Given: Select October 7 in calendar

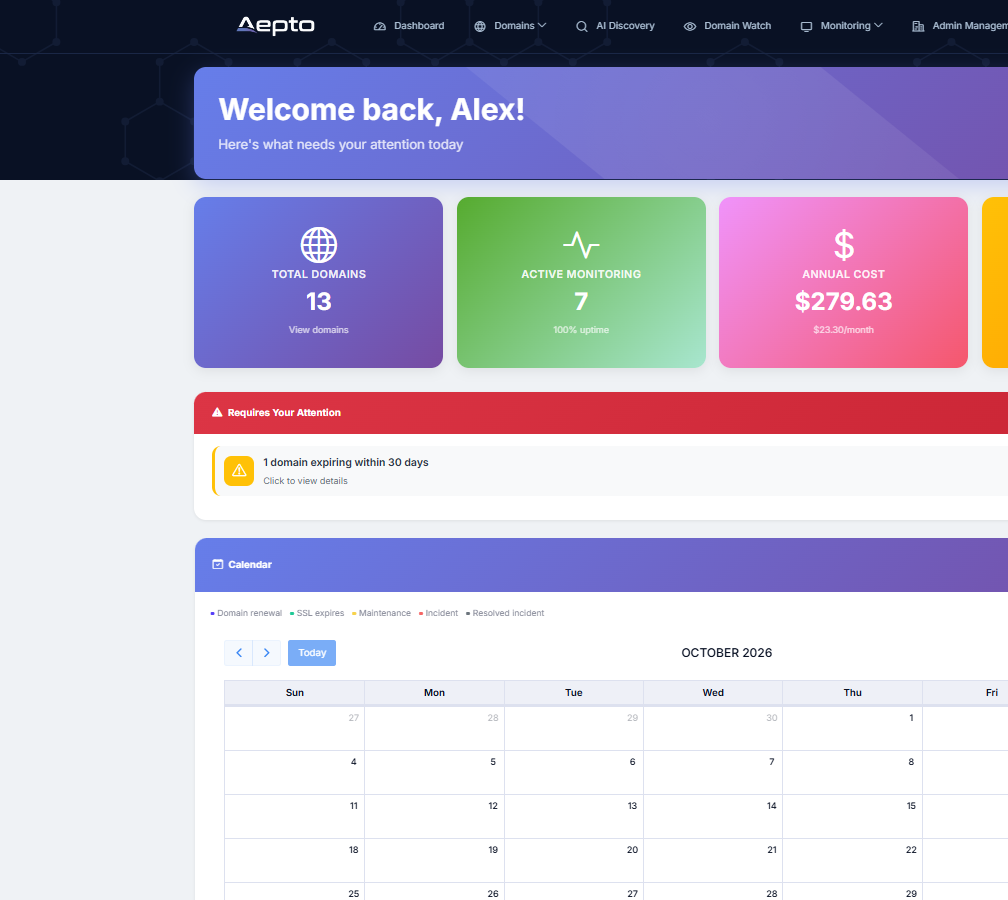Looking at the screenshot, I should (713, 773).
